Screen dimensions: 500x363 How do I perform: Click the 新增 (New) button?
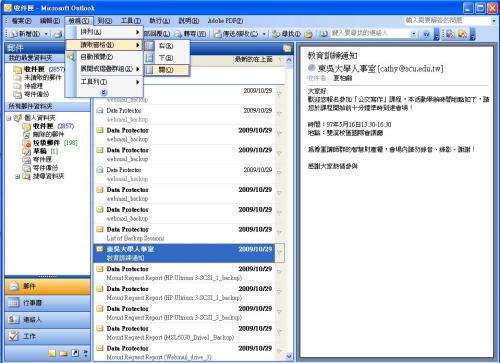coord(25,34)
